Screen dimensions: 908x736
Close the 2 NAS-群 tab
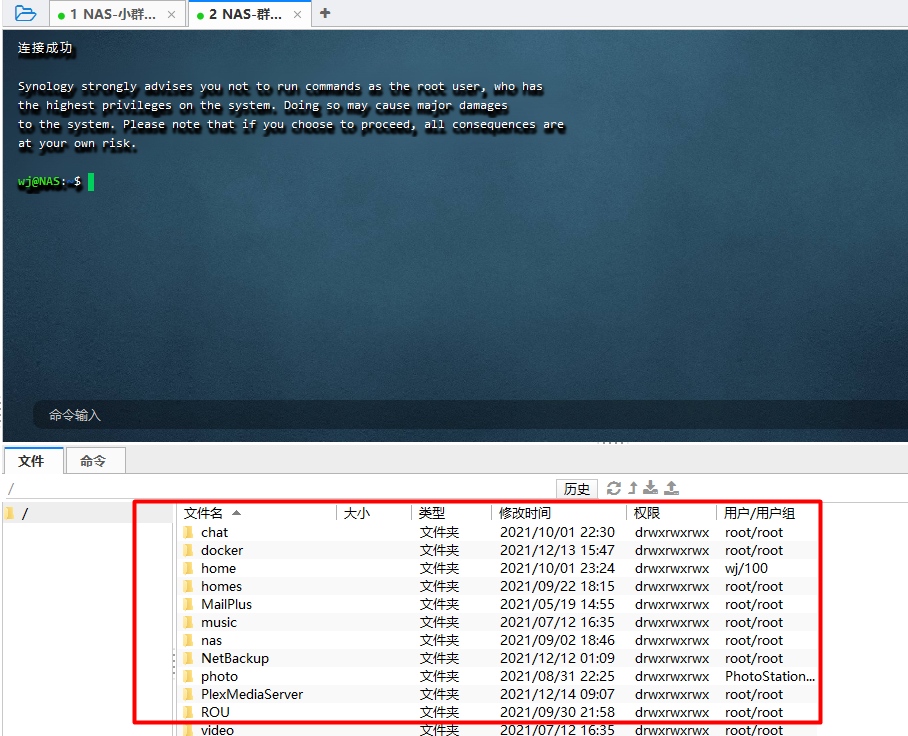[x=297, y=14]
